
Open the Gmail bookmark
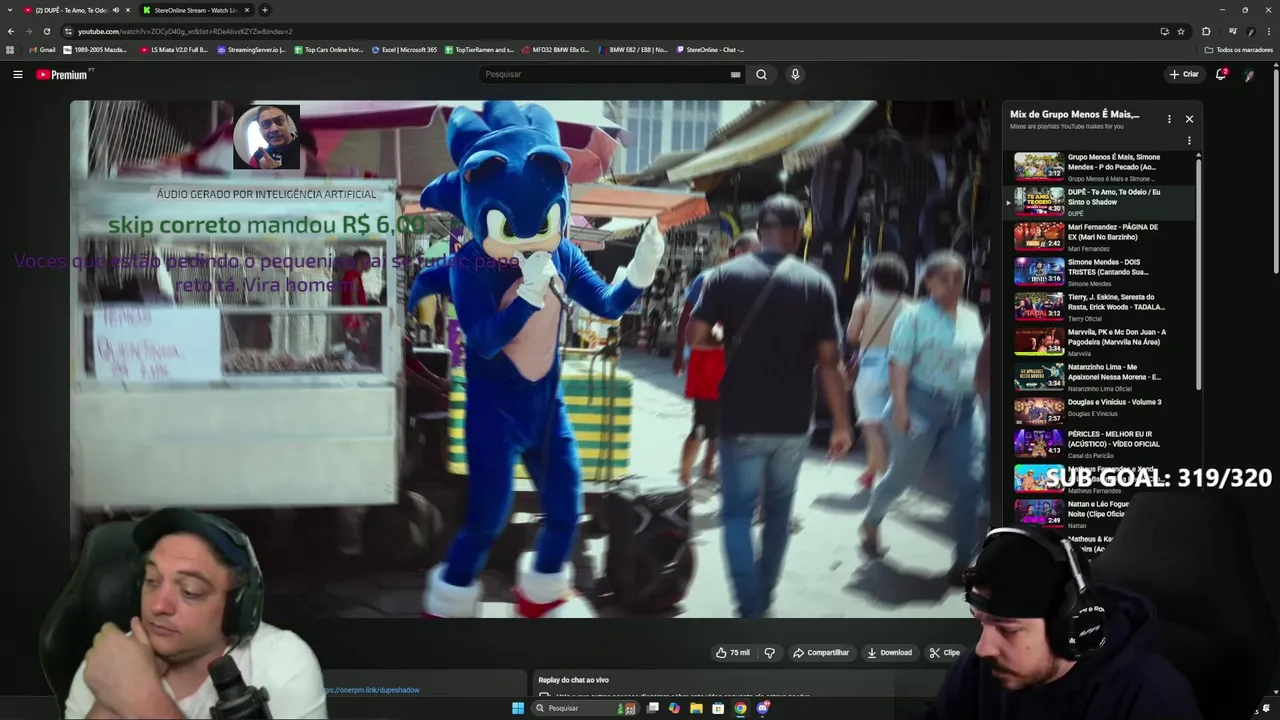(x=42, y=49)
